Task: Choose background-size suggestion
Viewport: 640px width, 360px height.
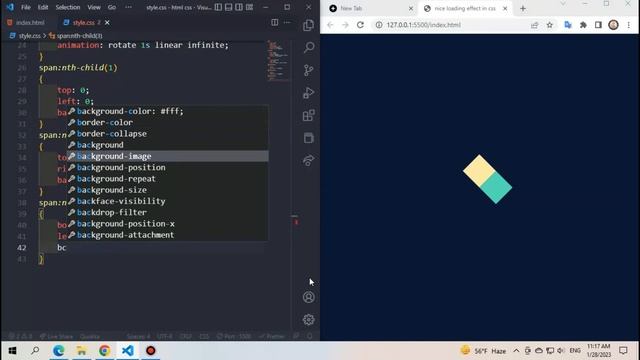Action: 168,190
